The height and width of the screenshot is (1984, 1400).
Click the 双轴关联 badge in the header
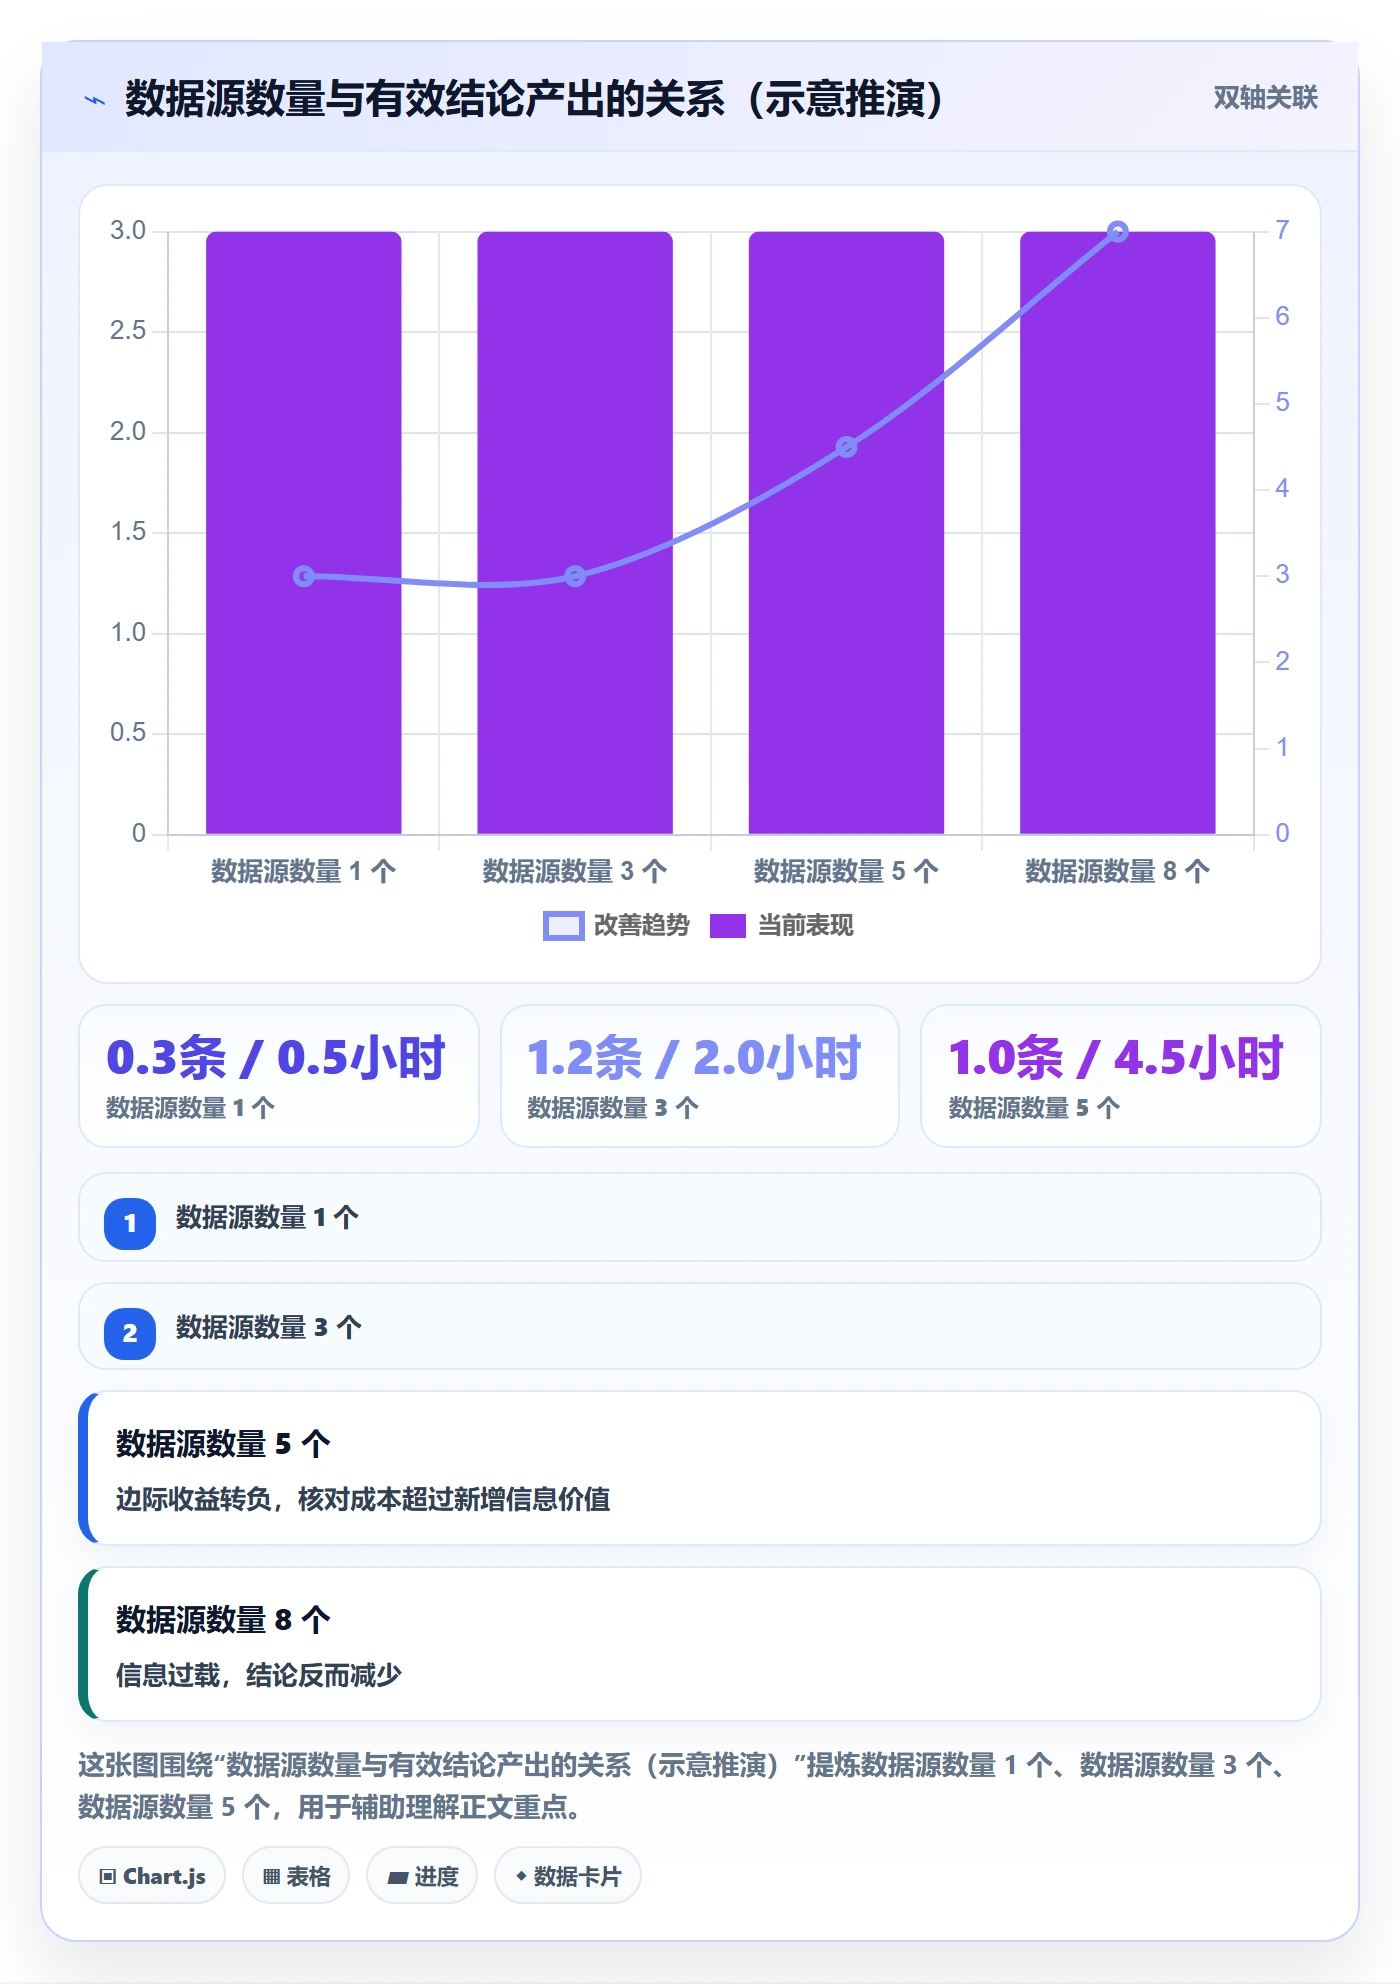(1265, 97)
